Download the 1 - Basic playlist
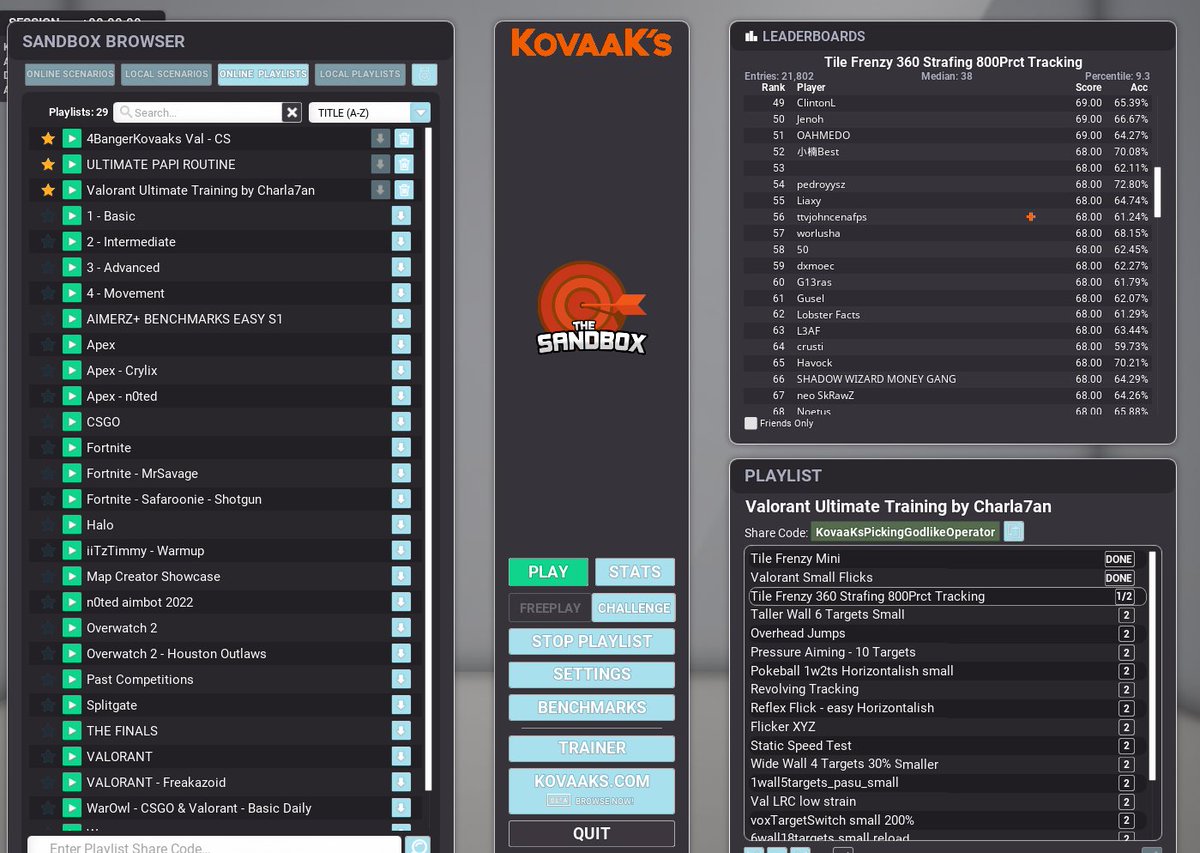This screenshot has height=853, width=1200. tap(401, 216)
